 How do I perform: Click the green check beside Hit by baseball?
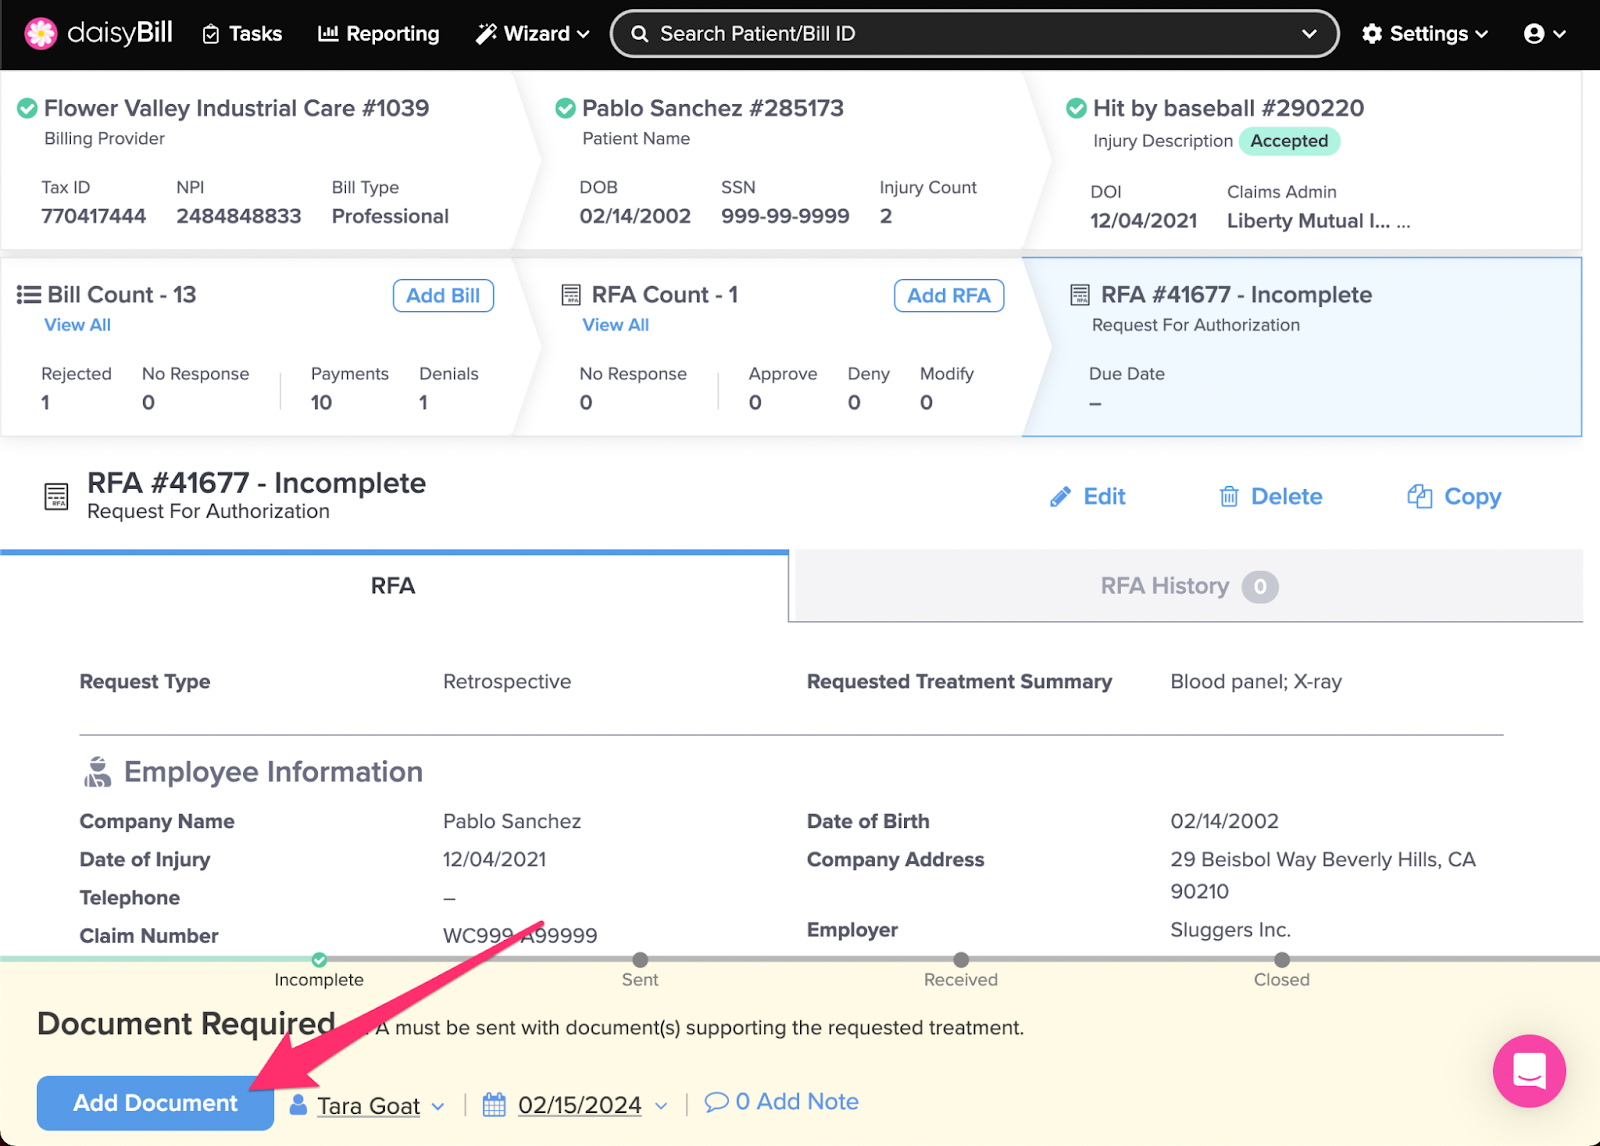[x=1077, y=108]
